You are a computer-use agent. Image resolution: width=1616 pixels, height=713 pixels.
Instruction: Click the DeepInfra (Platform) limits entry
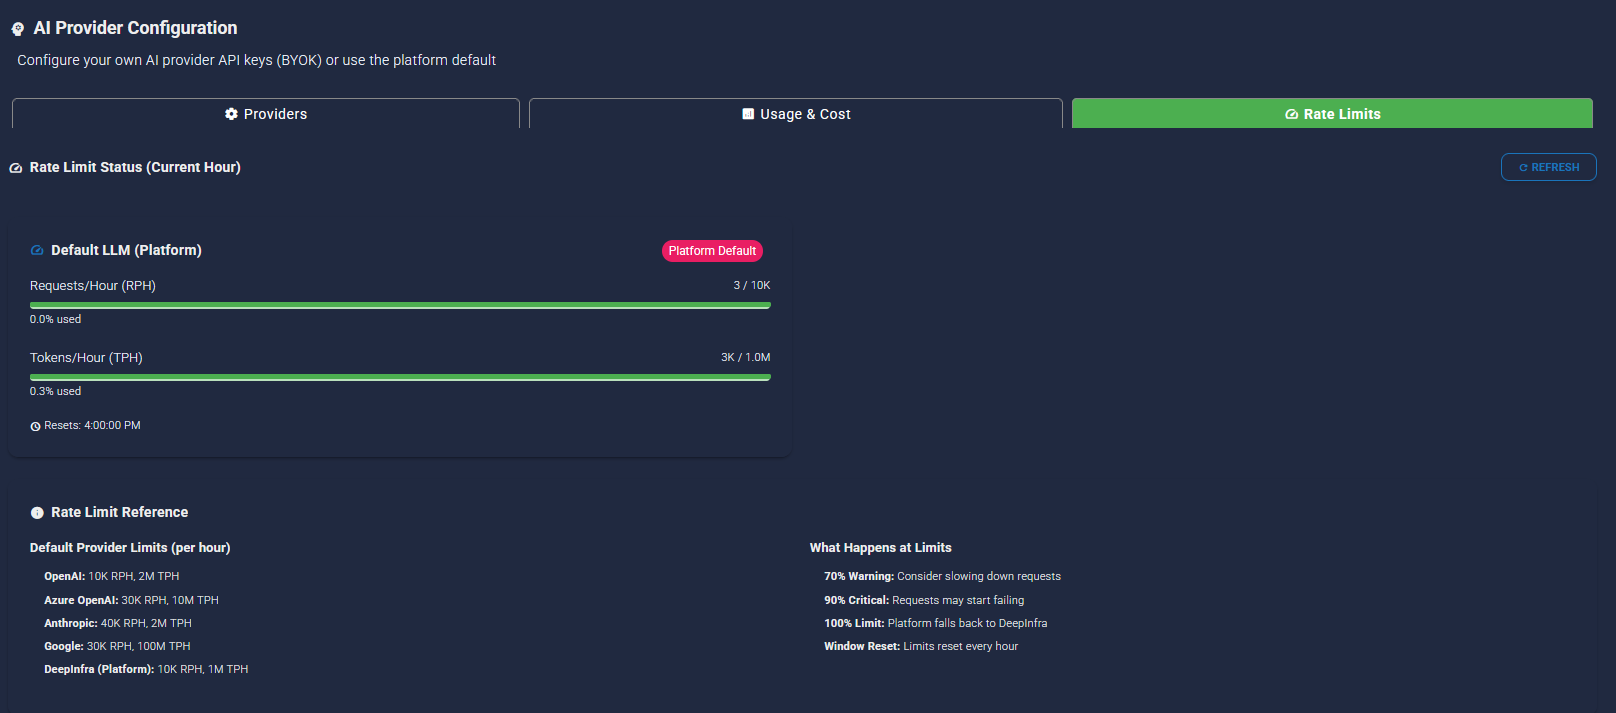click(146, 669)
